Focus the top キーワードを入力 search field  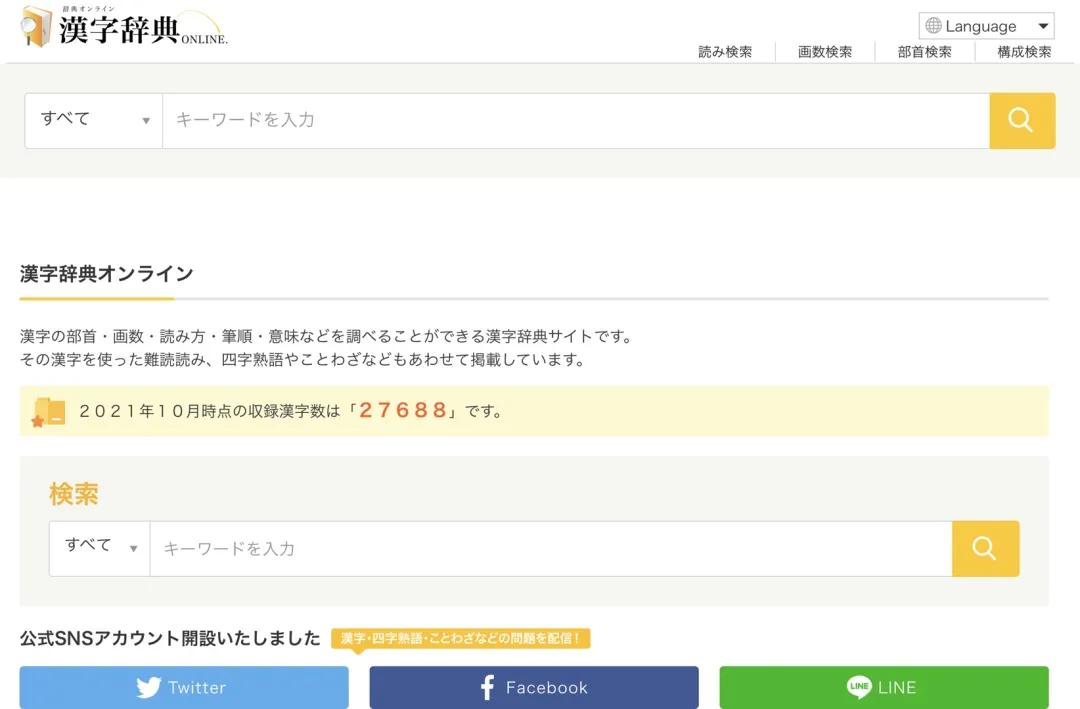coord(576,121)
